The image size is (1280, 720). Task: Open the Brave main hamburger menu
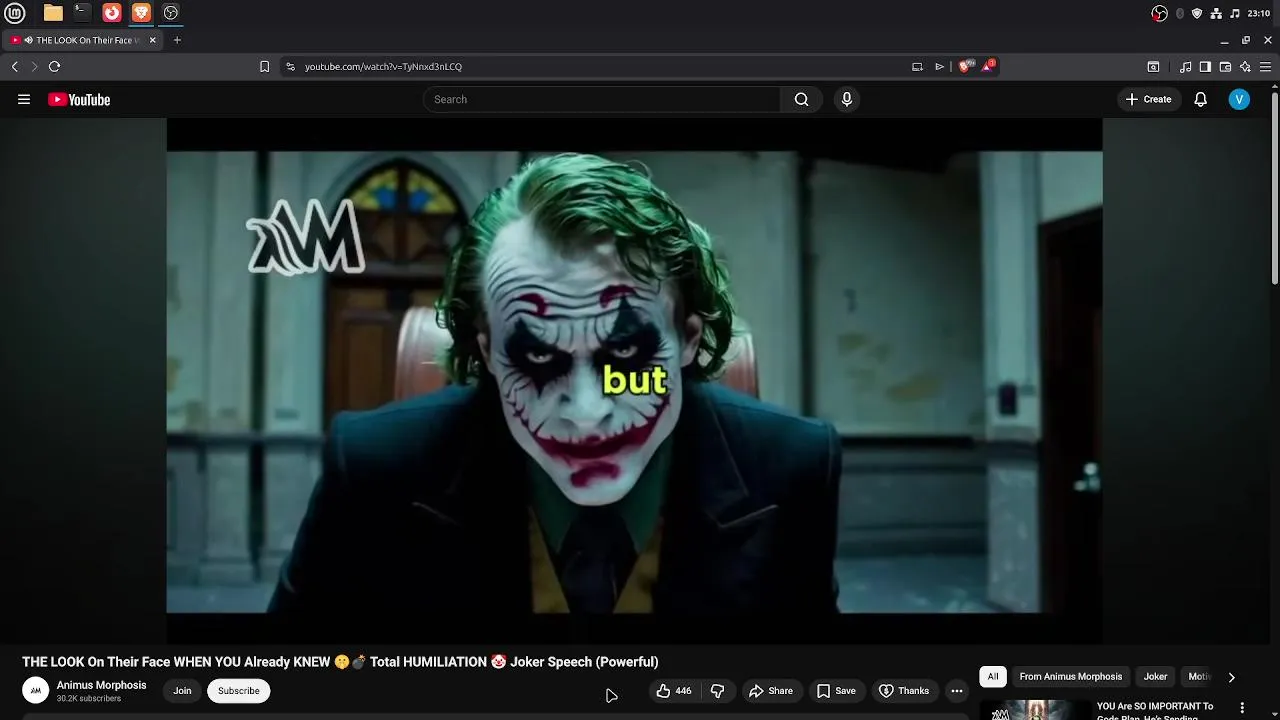click(1265, 67)
